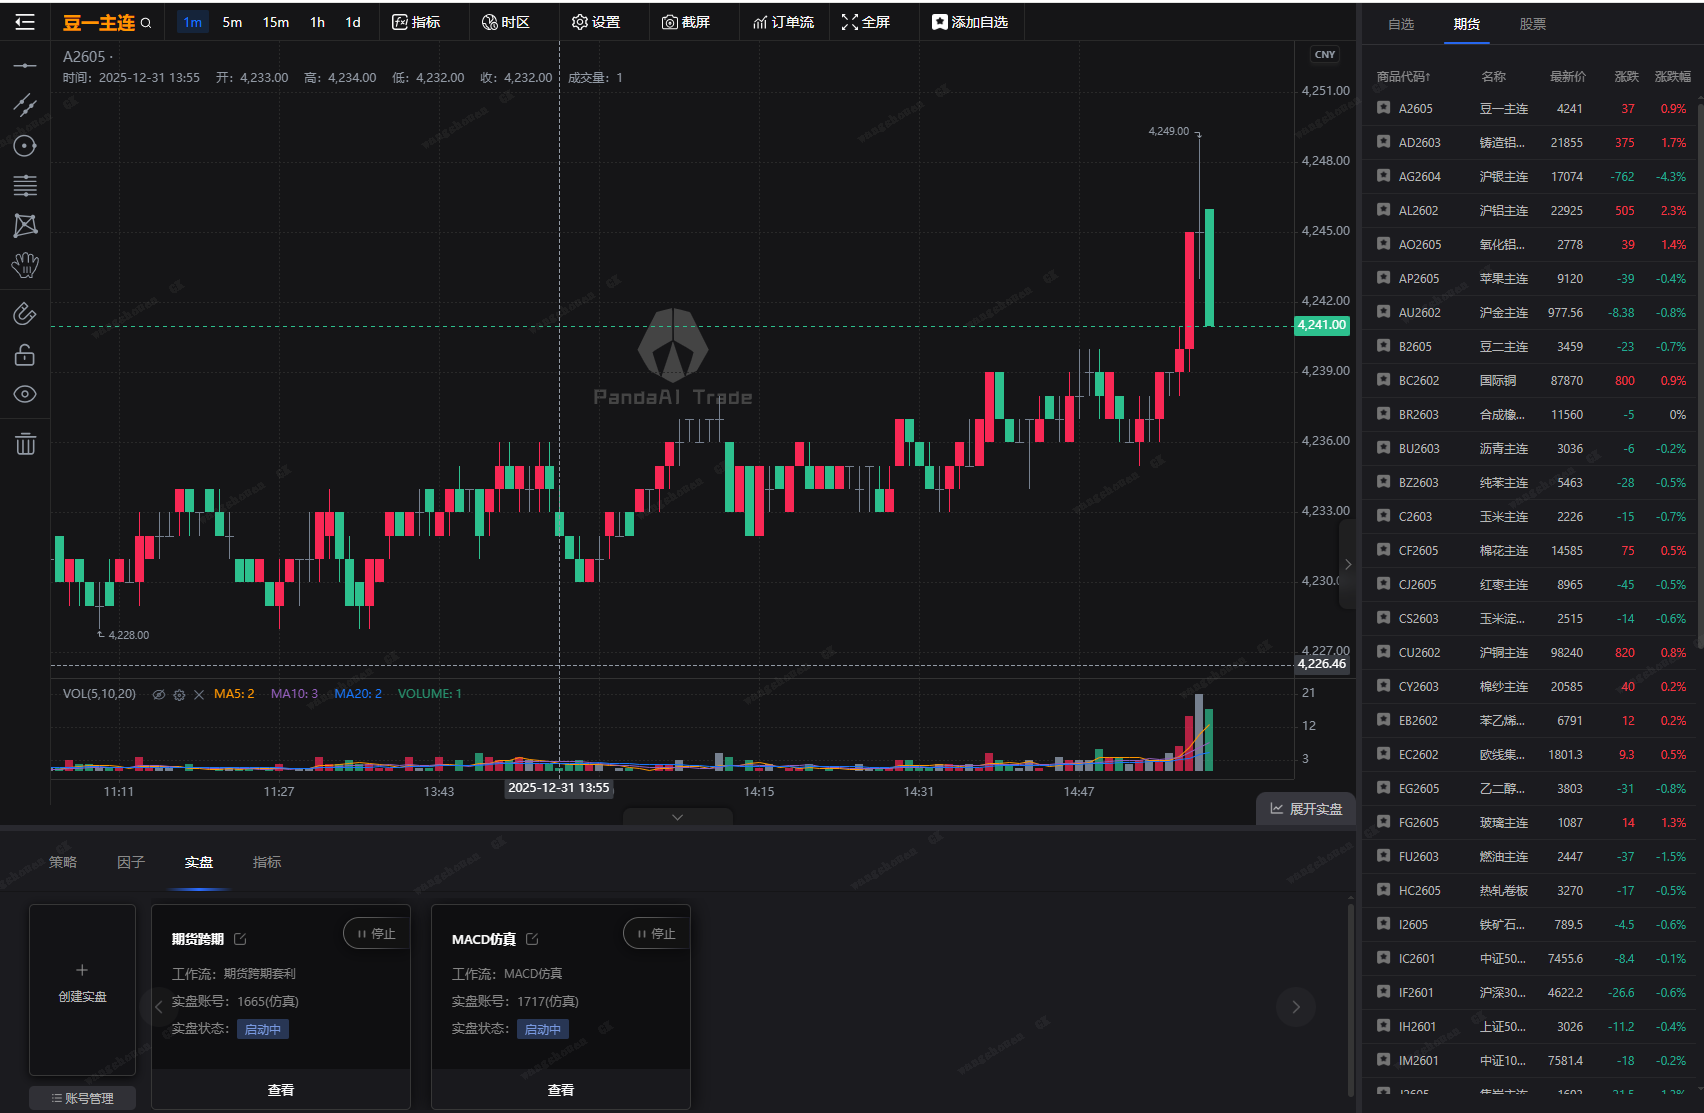Toggle the drawings lock icon

coord(25,354)
